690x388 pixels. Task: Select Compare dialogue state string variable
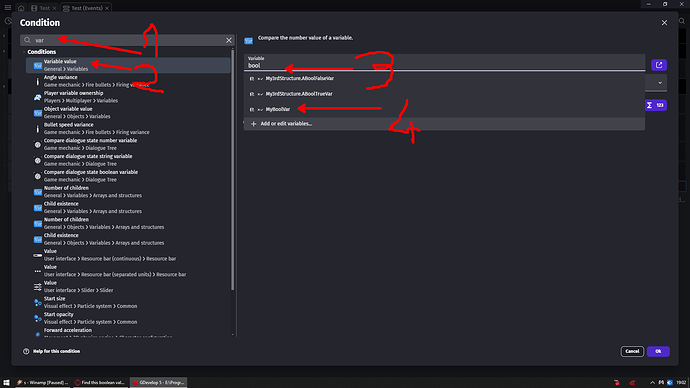[128, 160]
